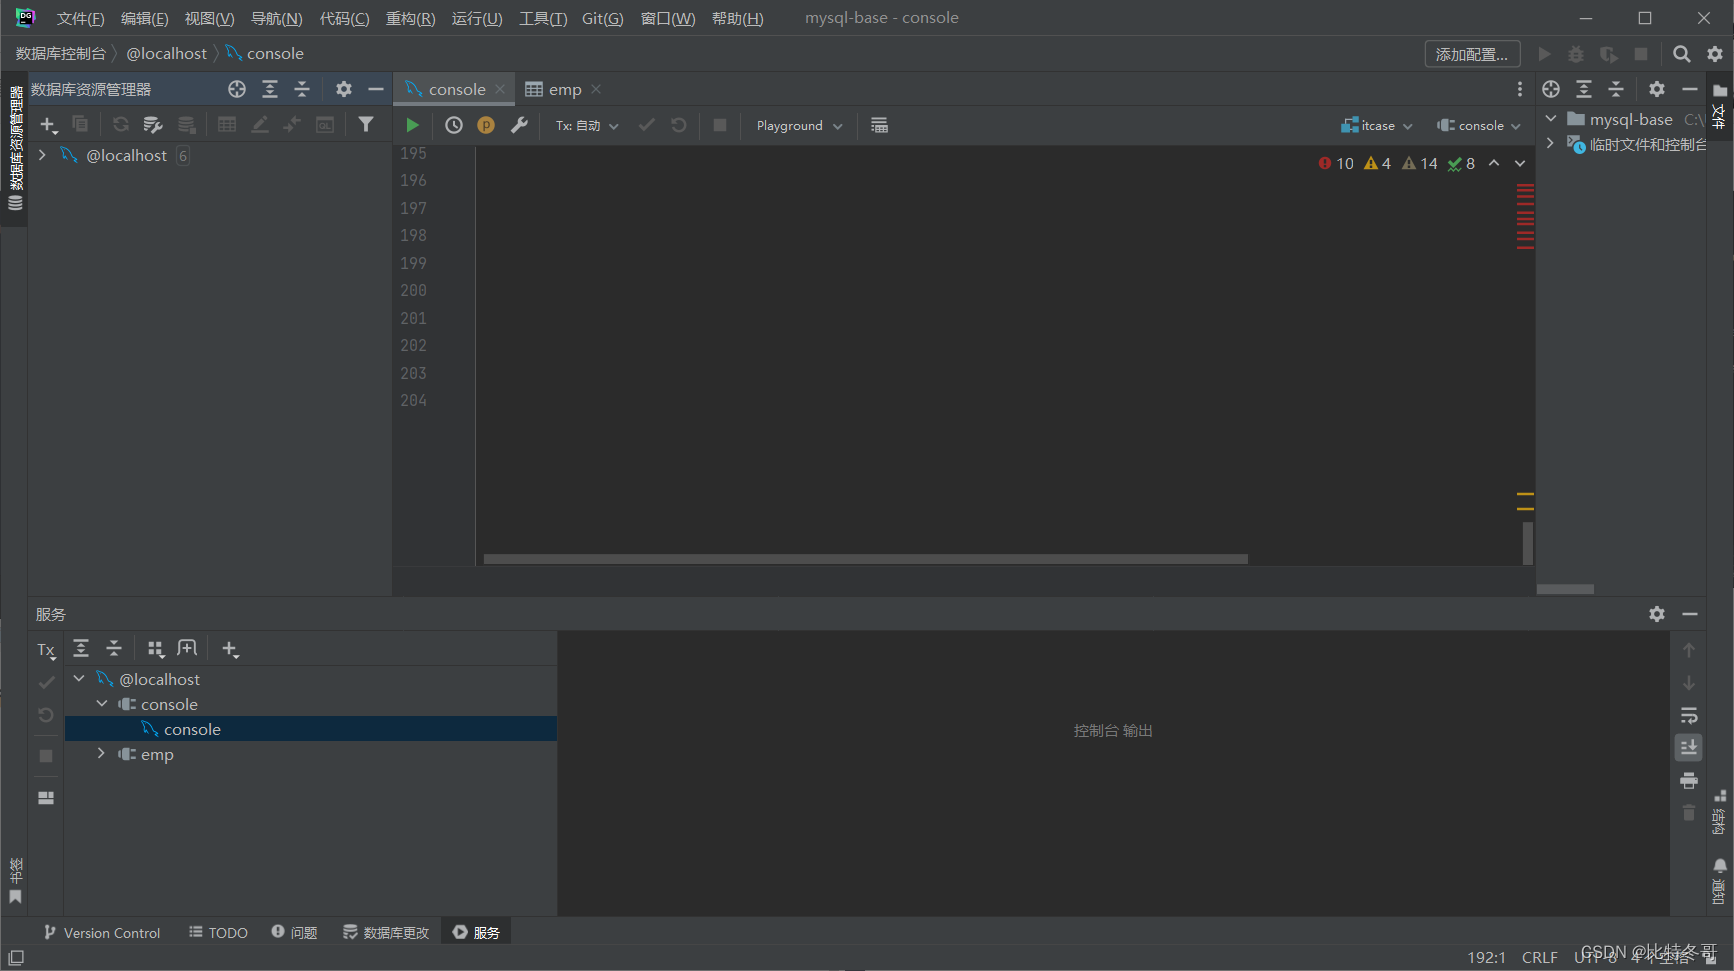Click the 添加配置... button

coord(1472,54)
